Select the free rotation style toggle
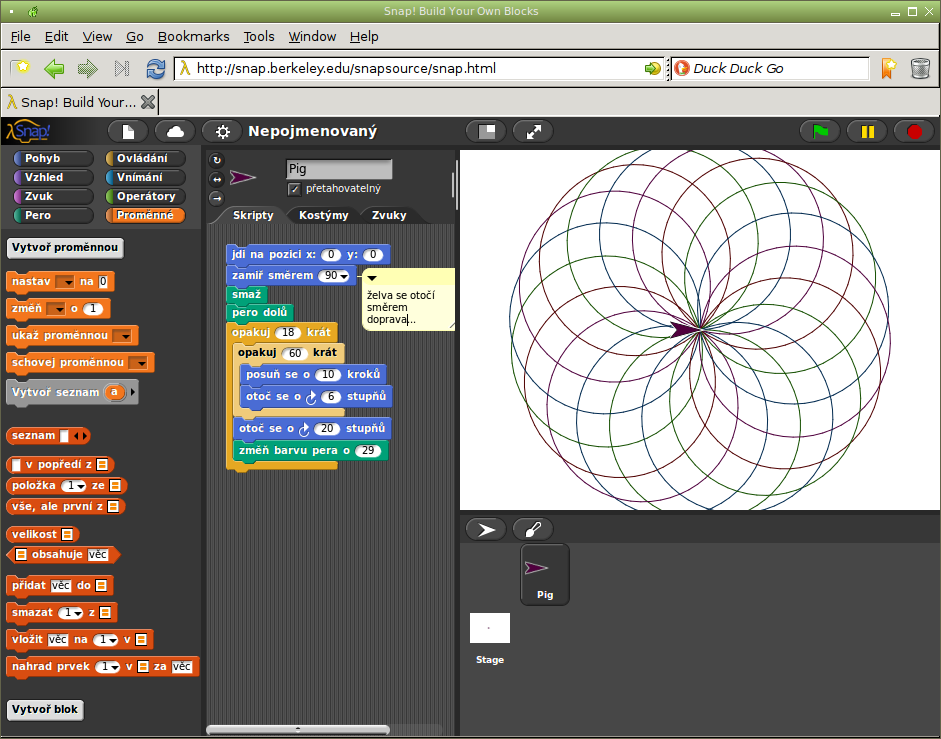Viewport: 941px width, 739px height. 217,160
